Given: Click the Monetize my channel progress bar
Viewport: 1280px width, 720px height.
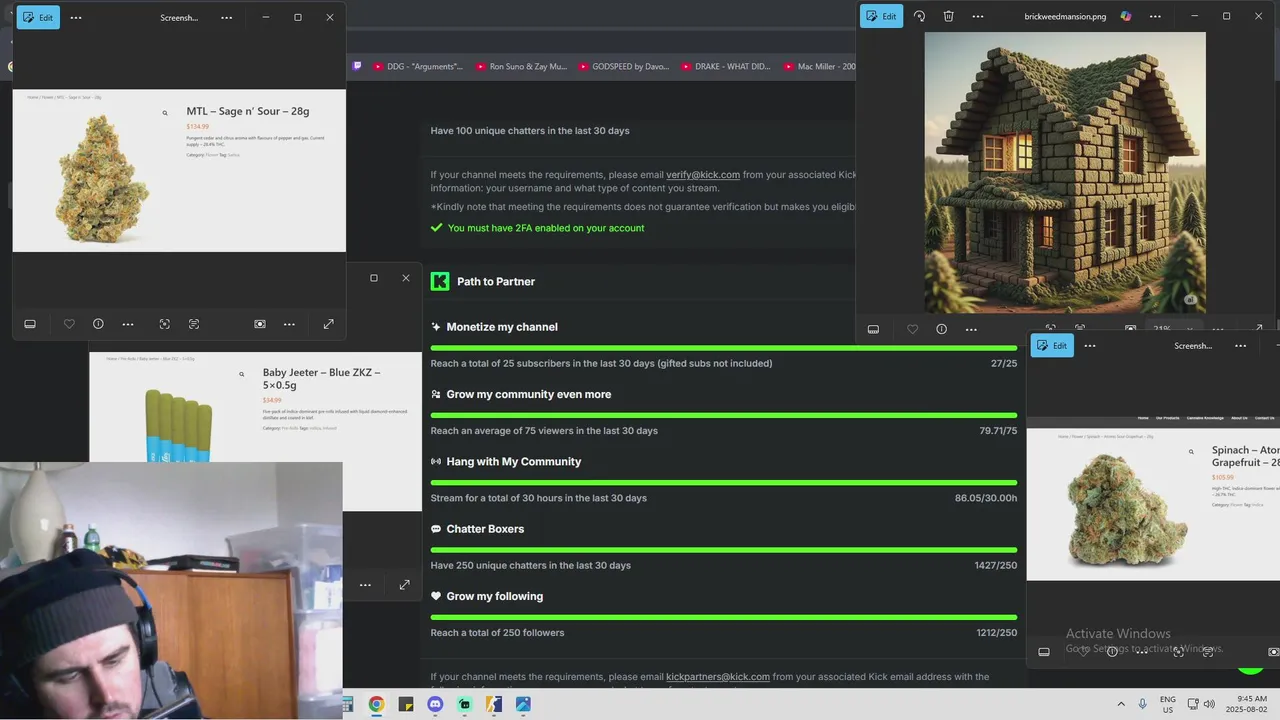Looking at the screenshot, I should click(724, 348).
